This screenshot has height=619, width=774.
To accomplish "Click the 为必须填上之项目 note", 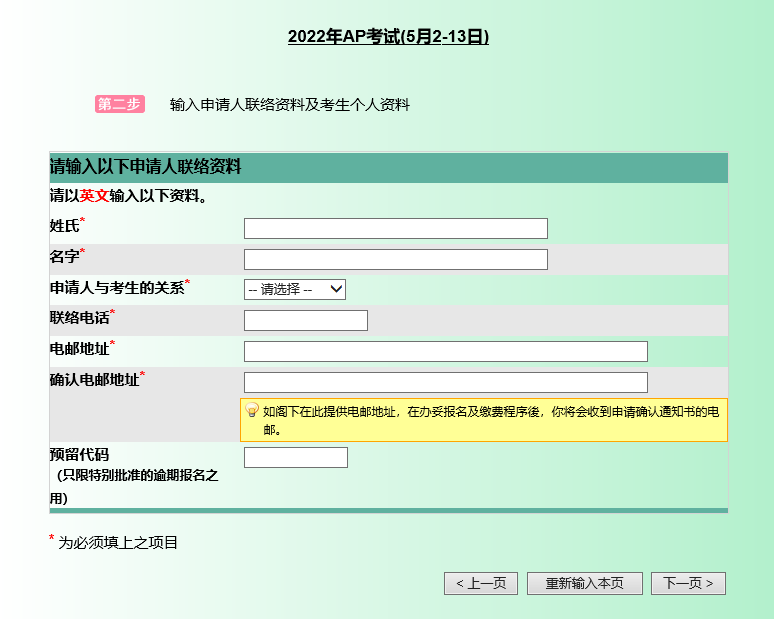I will [x=117, y=542].
